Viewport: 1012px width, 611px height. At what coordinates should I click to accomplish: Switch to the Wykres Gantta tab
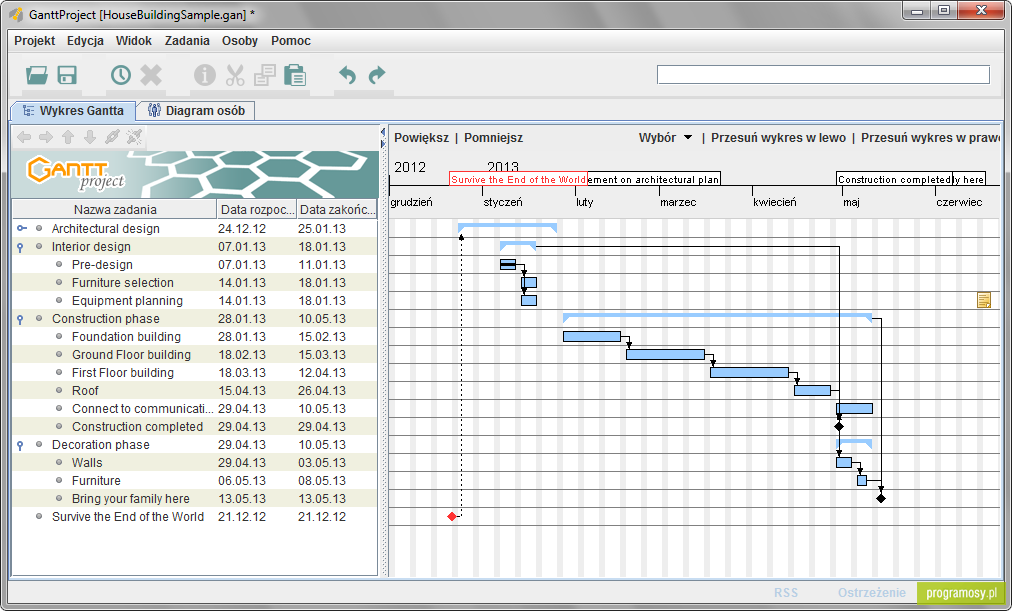pyautogui.click(x=73, y=111)
